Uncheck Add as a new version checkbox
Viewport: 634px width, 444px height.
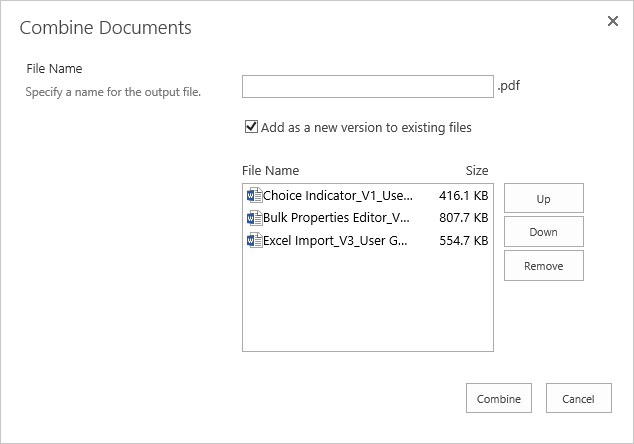tap(251, 127)
